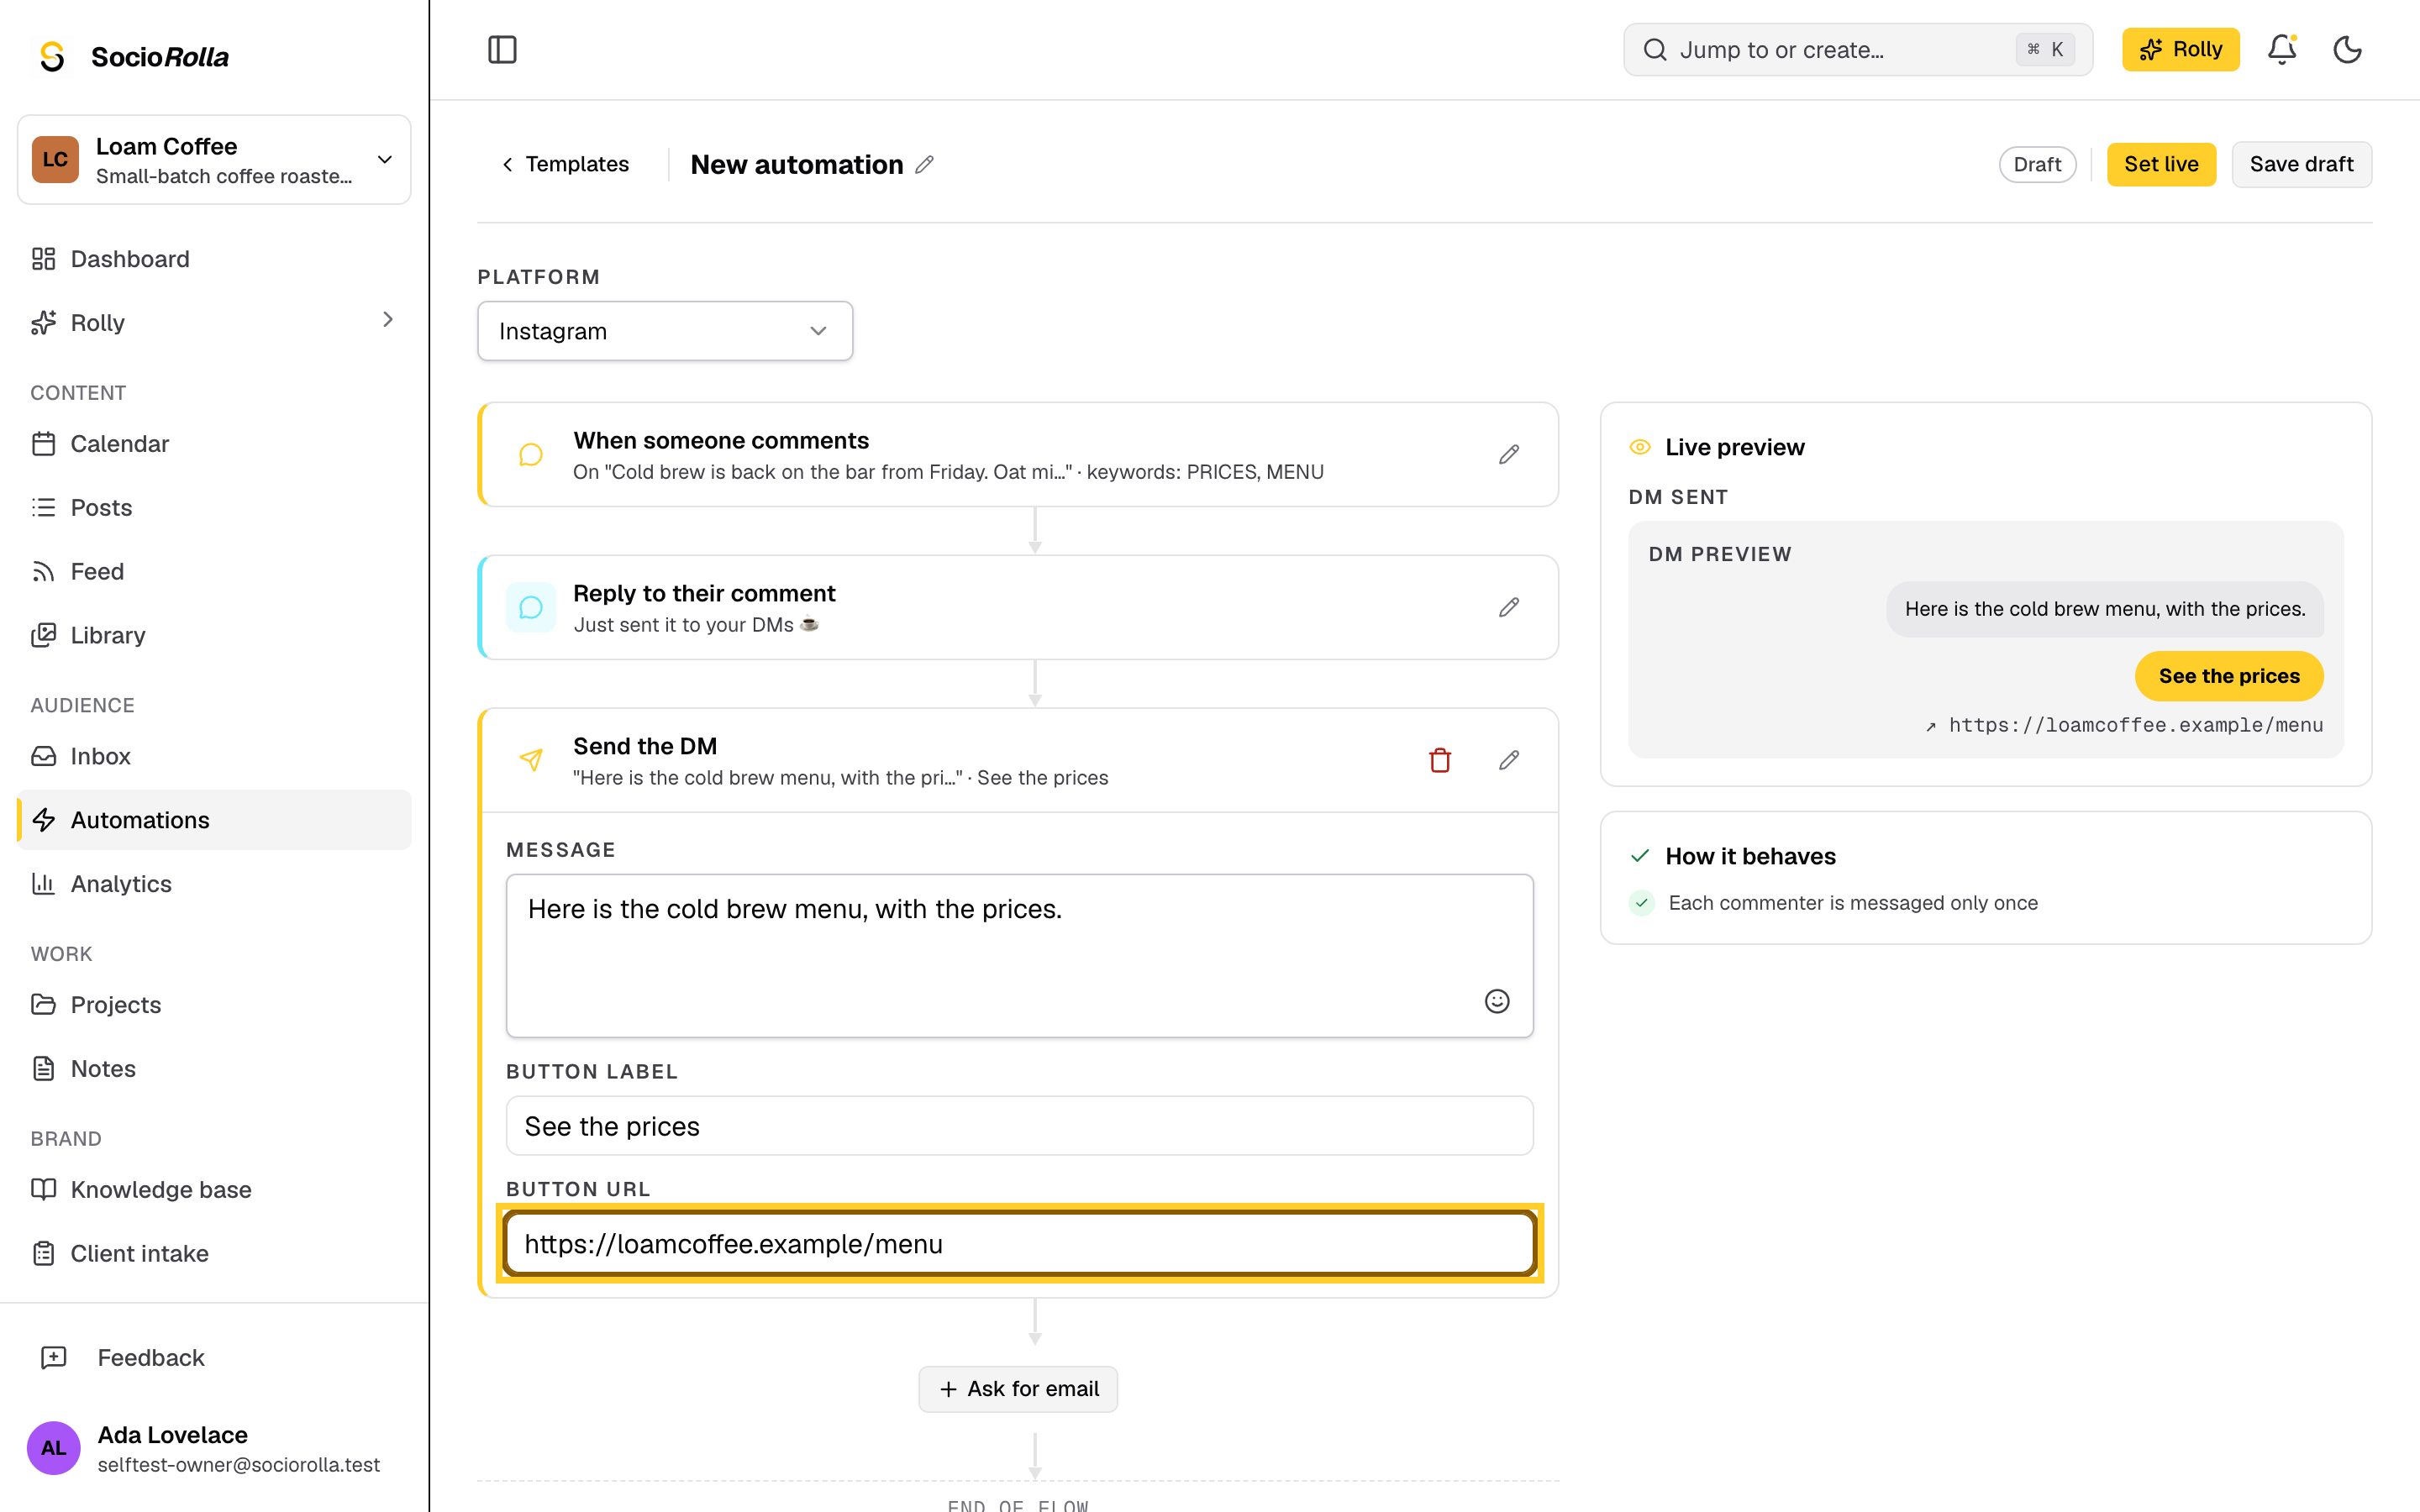2420x1512 pixels.
Task: Switch to dark mode moon icon
Action: point(2347,49)
